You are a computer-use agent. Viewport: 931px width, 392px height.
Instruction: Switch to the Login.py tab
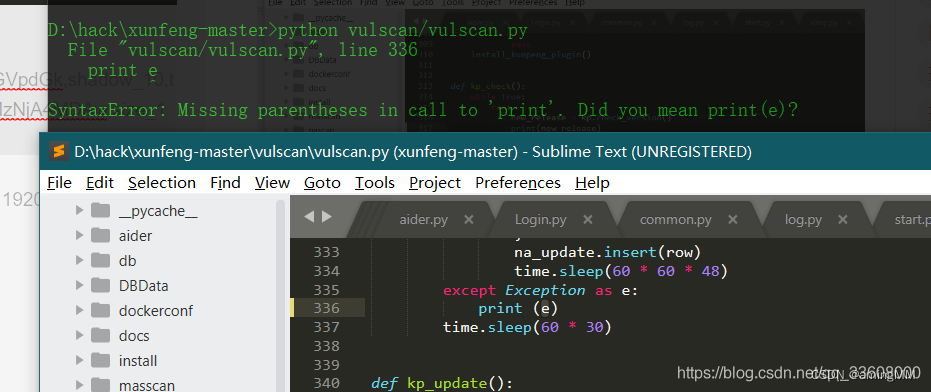point(540,220)
